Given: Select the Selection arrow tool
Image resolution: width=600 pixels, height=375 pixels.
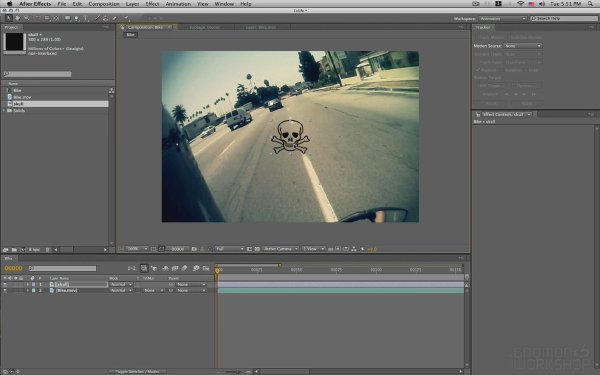Looking at the screenshot, I should [x=8, y=18].
